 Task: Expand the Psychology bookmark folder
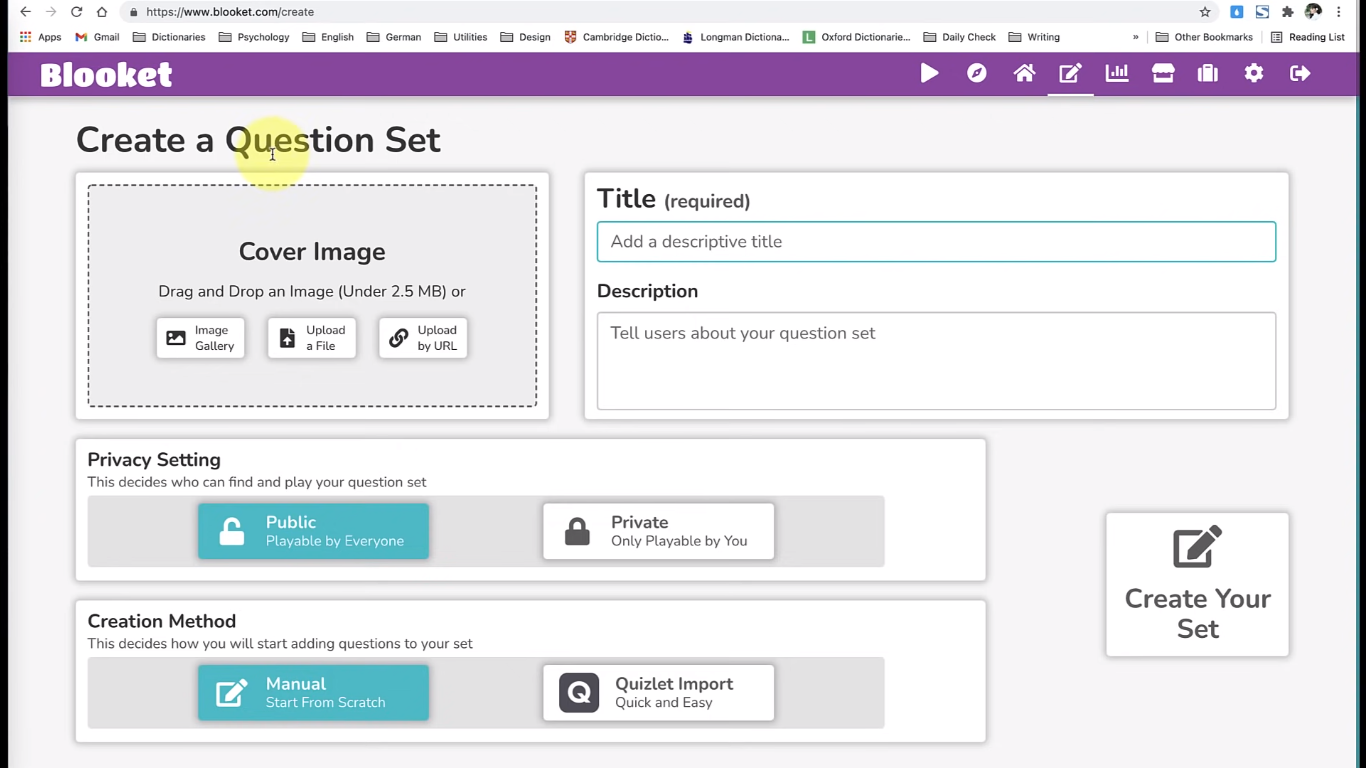point(254,37)
